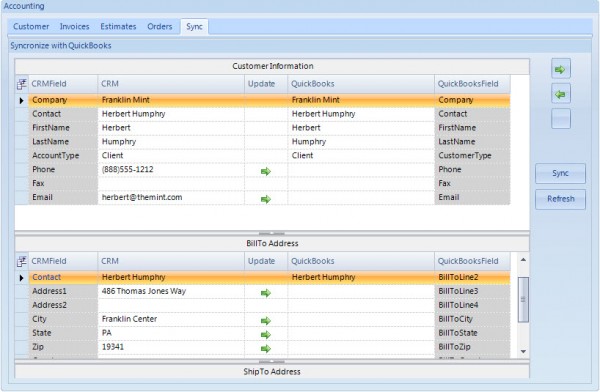Click QuickBooksField header in BillTo Address
The height and width of the screenshot is (392, 600).
(472, 261)
